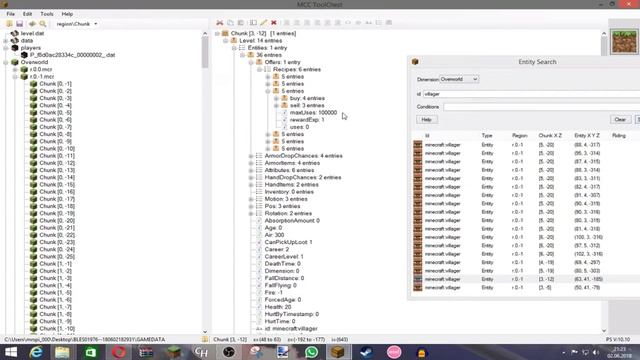The width and height of the screenshot is (640, 360).
Task: Select id: minecraft:villager tag
Action: 291,329
